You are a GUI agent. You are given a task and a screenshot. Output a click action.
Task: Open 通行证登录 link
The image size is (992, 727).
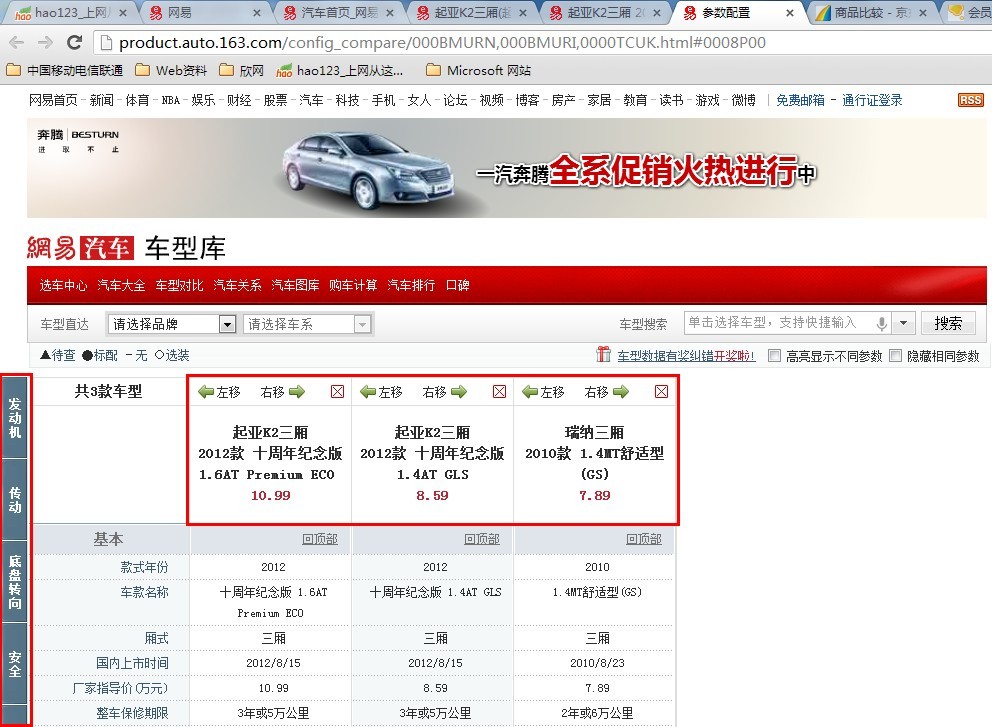tap(872, 100)
